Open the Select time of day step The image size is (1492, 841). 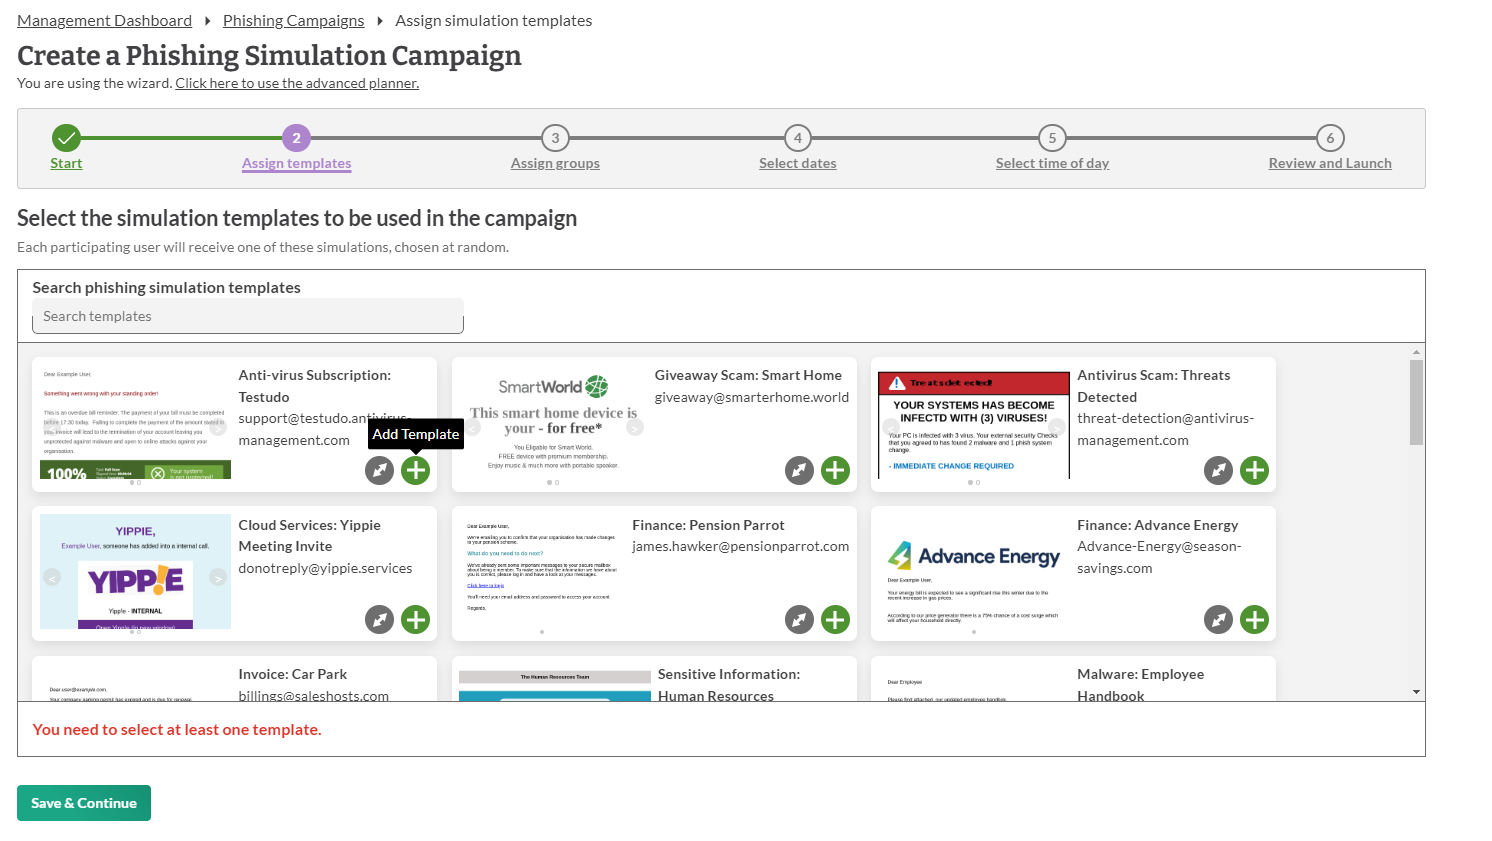point(1052,163)
